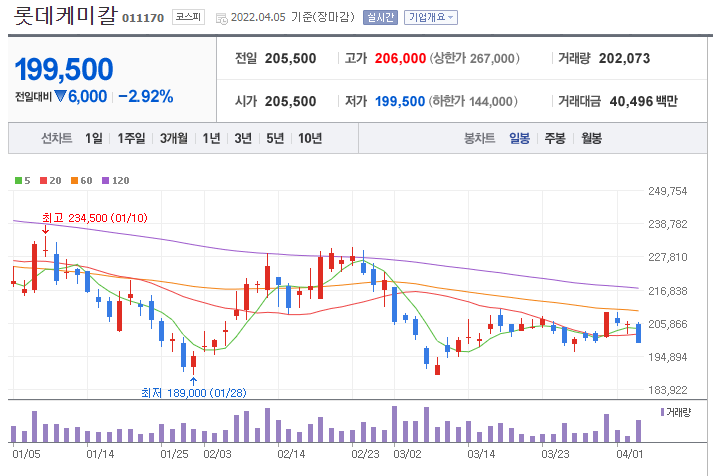
Task: Click the 최저 189,000 (01/28) marker
Action: [x=194, y=393]
